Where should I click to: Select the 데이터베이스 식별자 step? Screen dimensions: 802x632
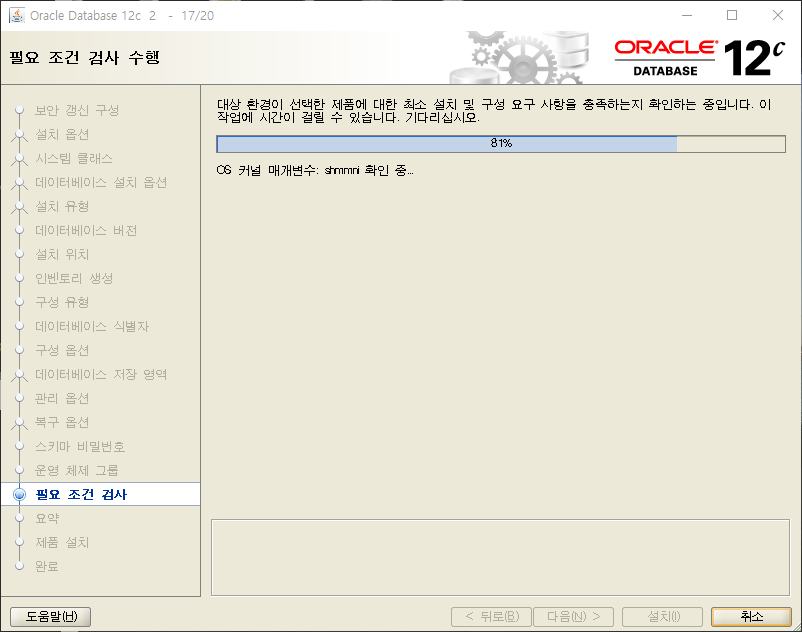tap(92, 326)
